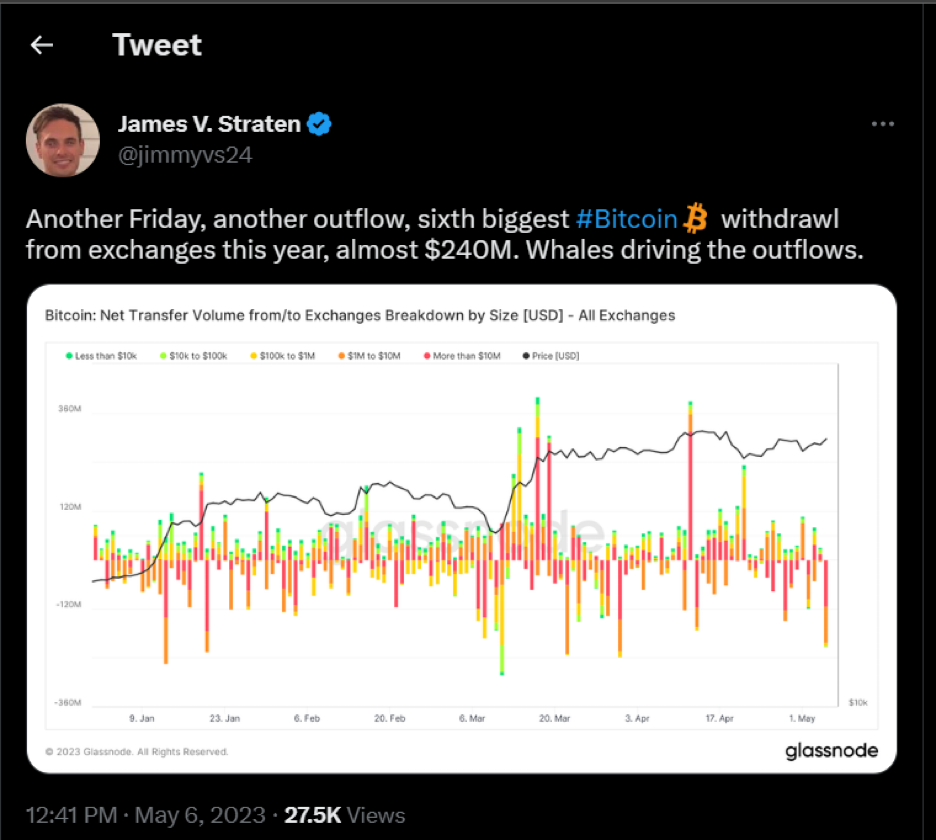Open the more options ellipsis menu
The height and width of the screenshot is (840, 936).
coord(883,123)
